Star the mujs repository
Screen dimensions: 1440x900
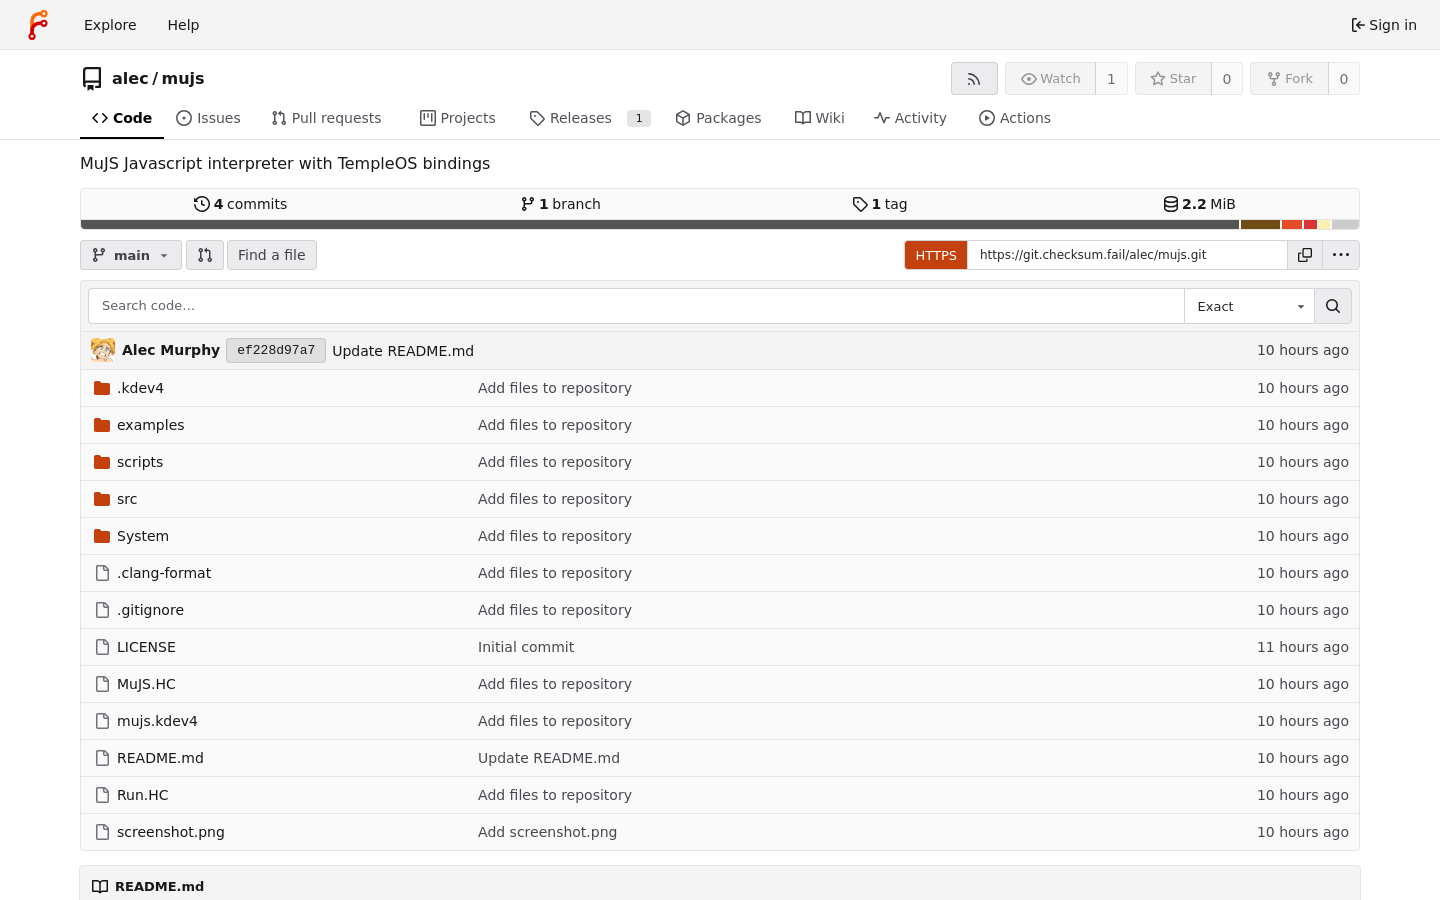coord(1173,79)
